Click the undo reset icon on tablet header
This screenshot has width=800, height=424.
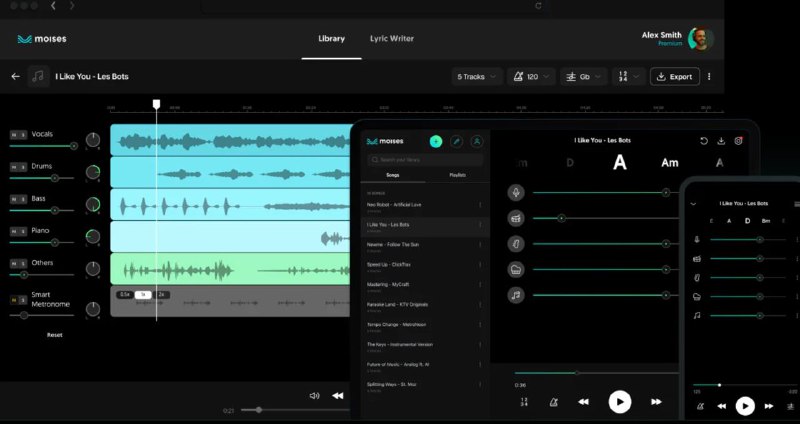pyautogui.click(x=704, y=141)
